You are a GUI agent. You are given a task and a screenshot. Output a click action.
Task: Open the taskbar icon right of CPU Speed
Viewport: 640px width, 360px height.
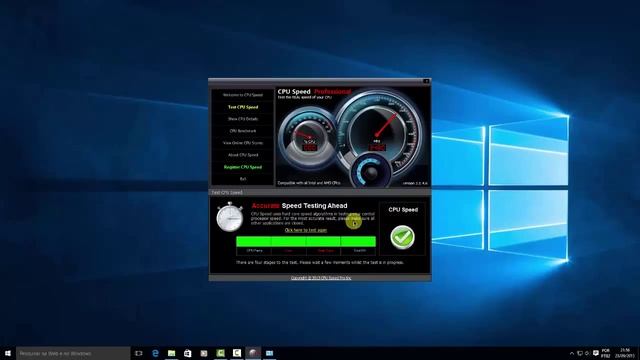[269, 353]
